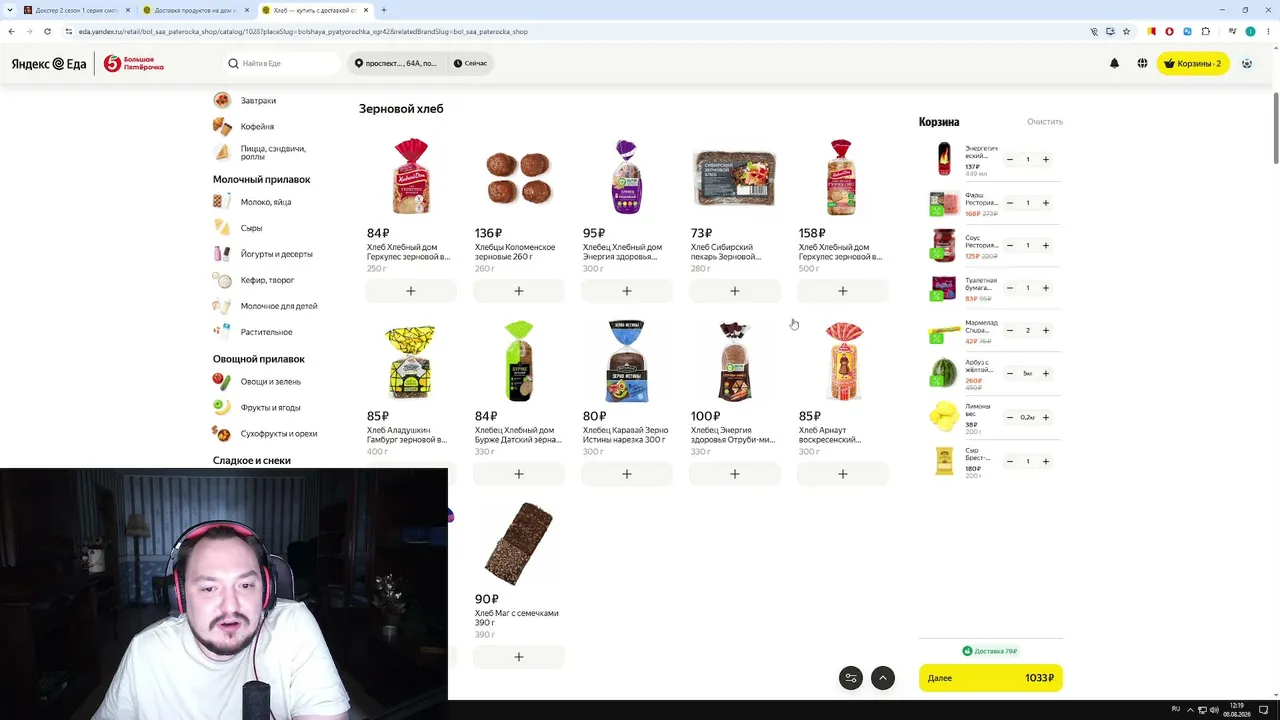The image size is (1280, 720).
Task: Go back in the browser
Action: (11, 31)
